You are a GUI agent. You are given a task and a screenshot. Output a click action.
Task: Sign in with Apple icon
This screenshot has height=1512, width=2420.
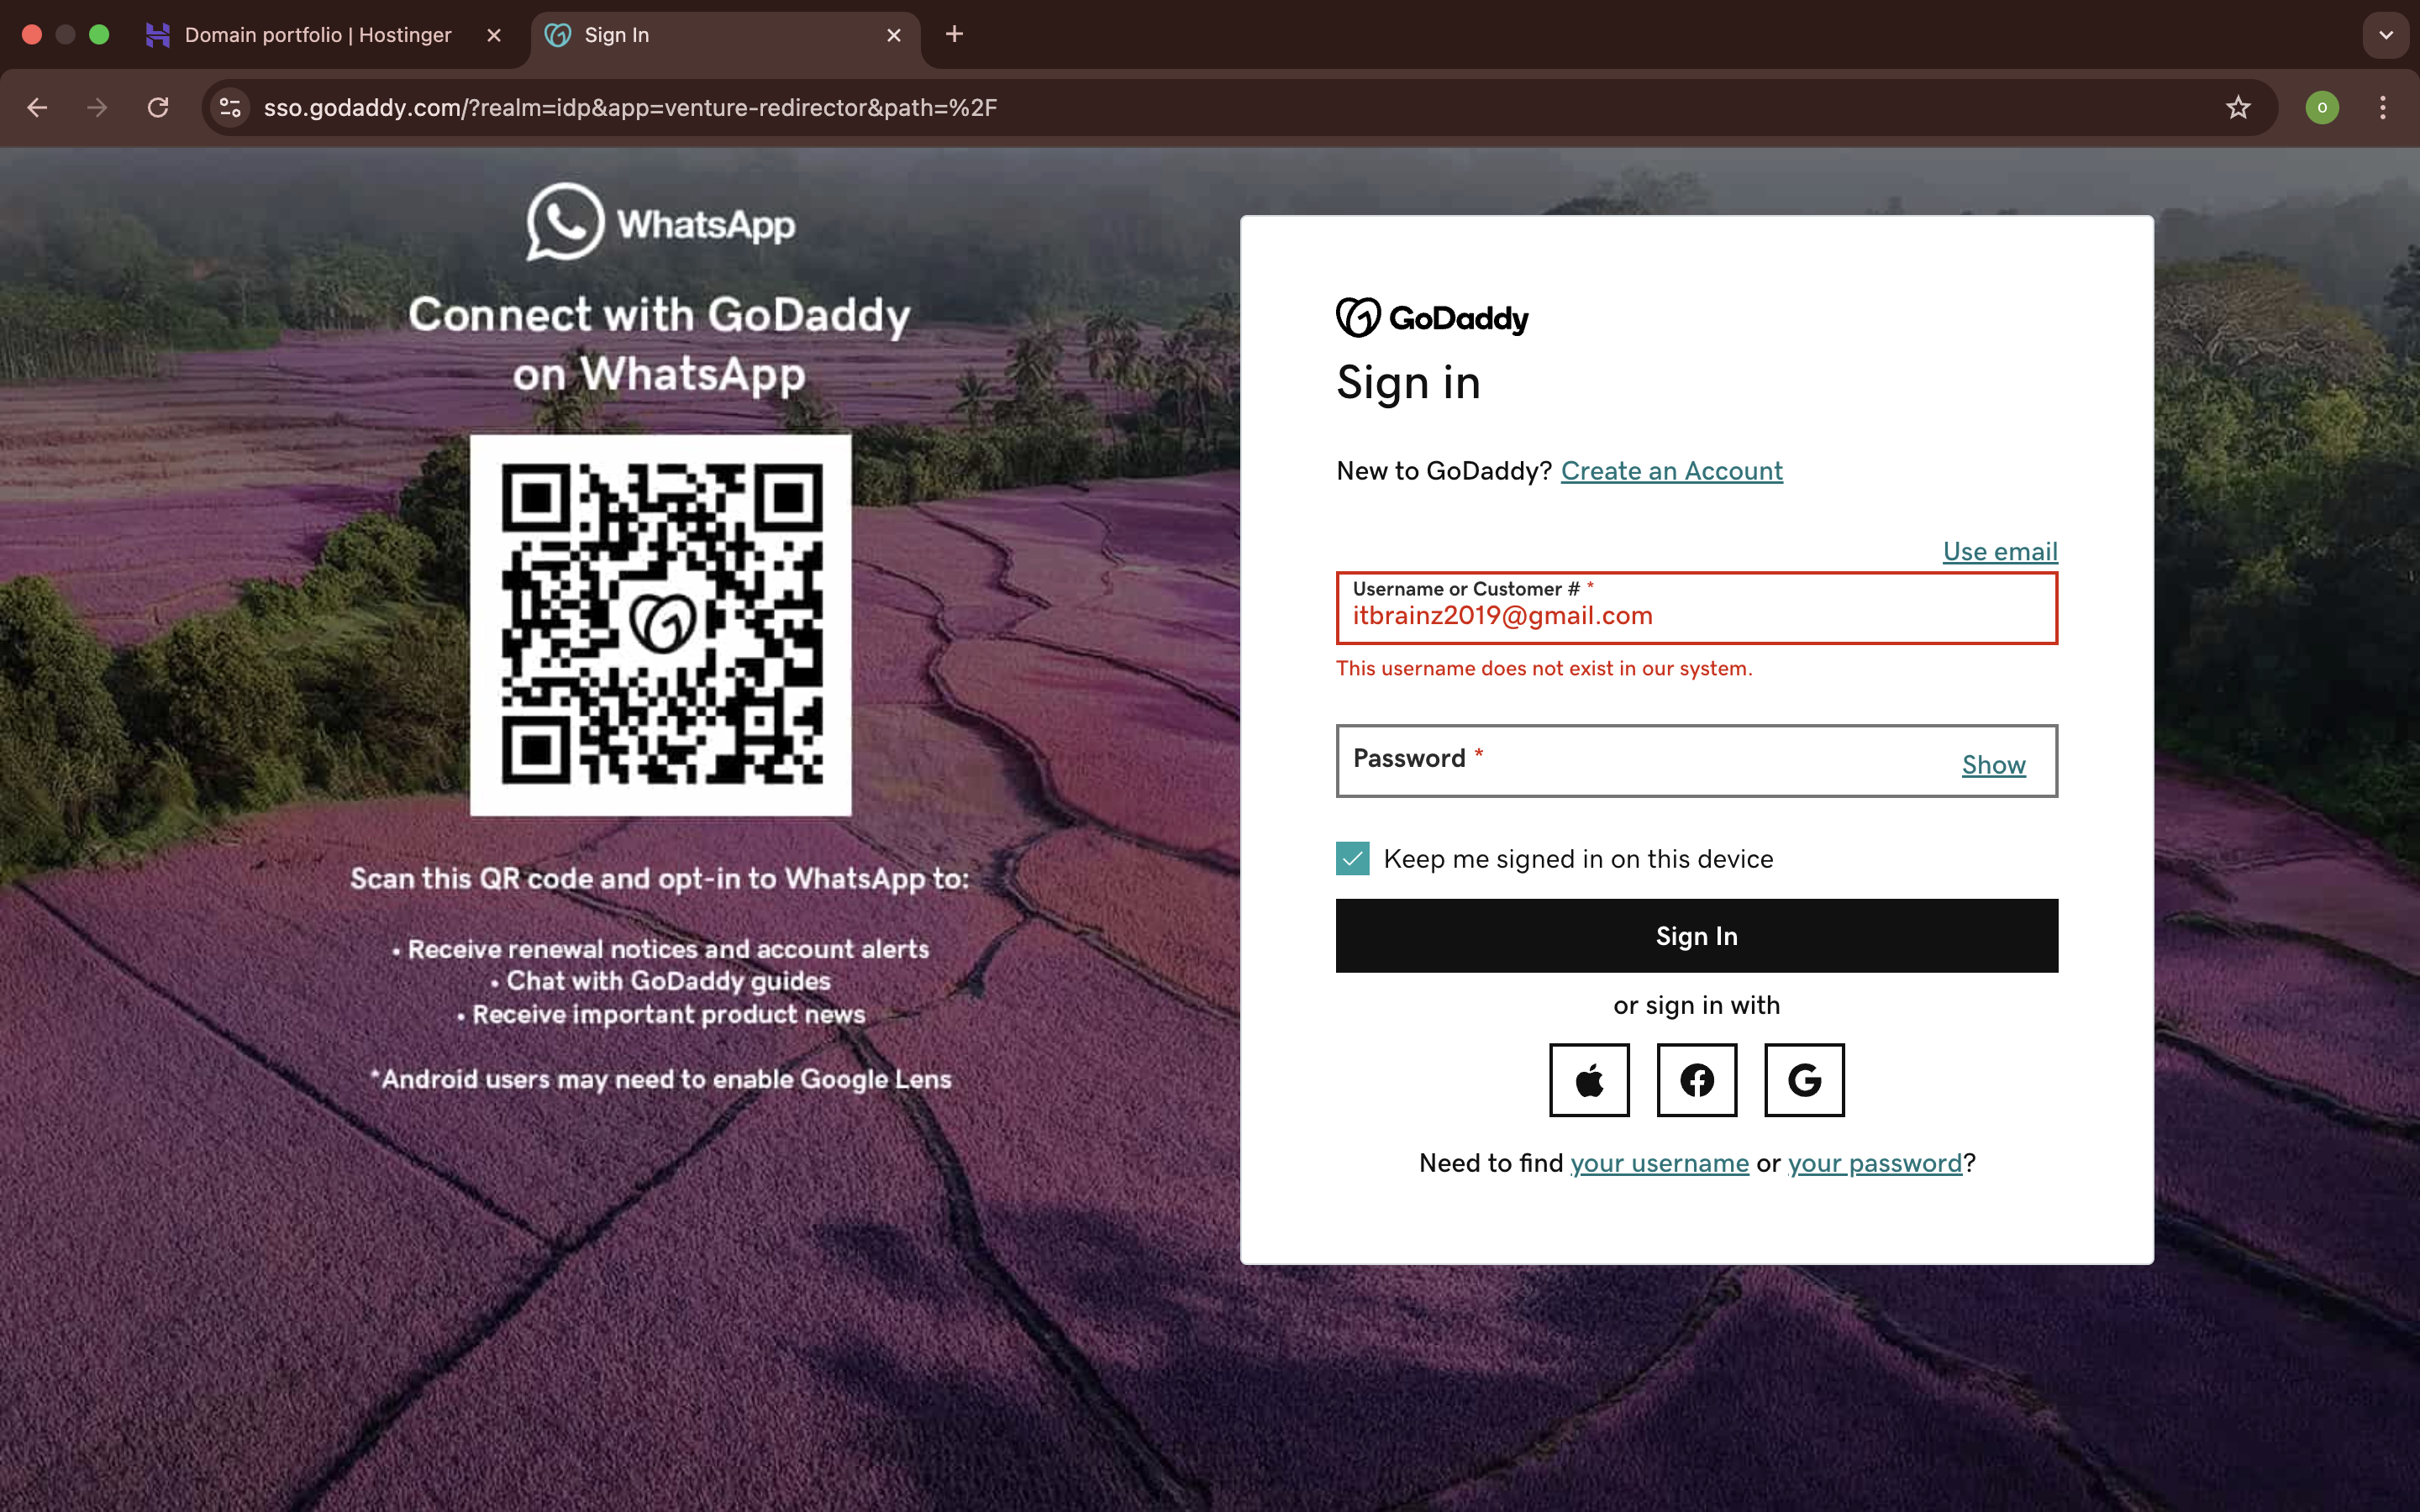click(1589, 1080)
